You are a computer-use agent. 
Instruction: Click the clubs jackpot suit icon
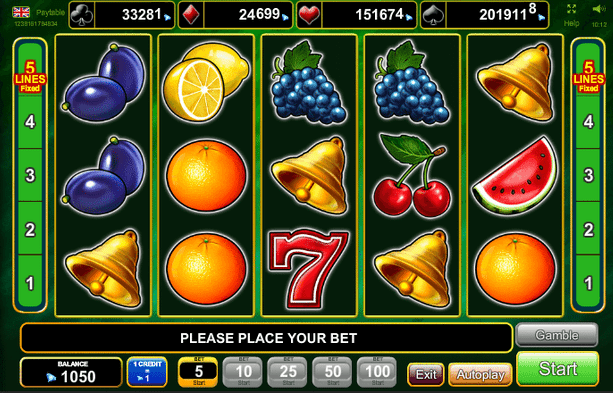click(82, 15)
